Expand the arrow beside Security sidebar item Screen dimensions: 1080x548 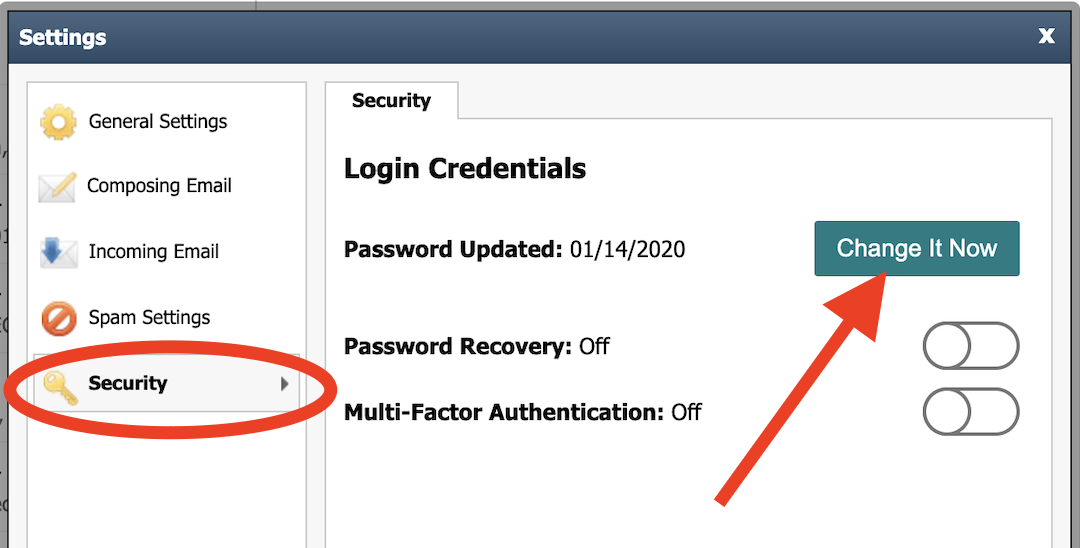[x=284, y=384]
